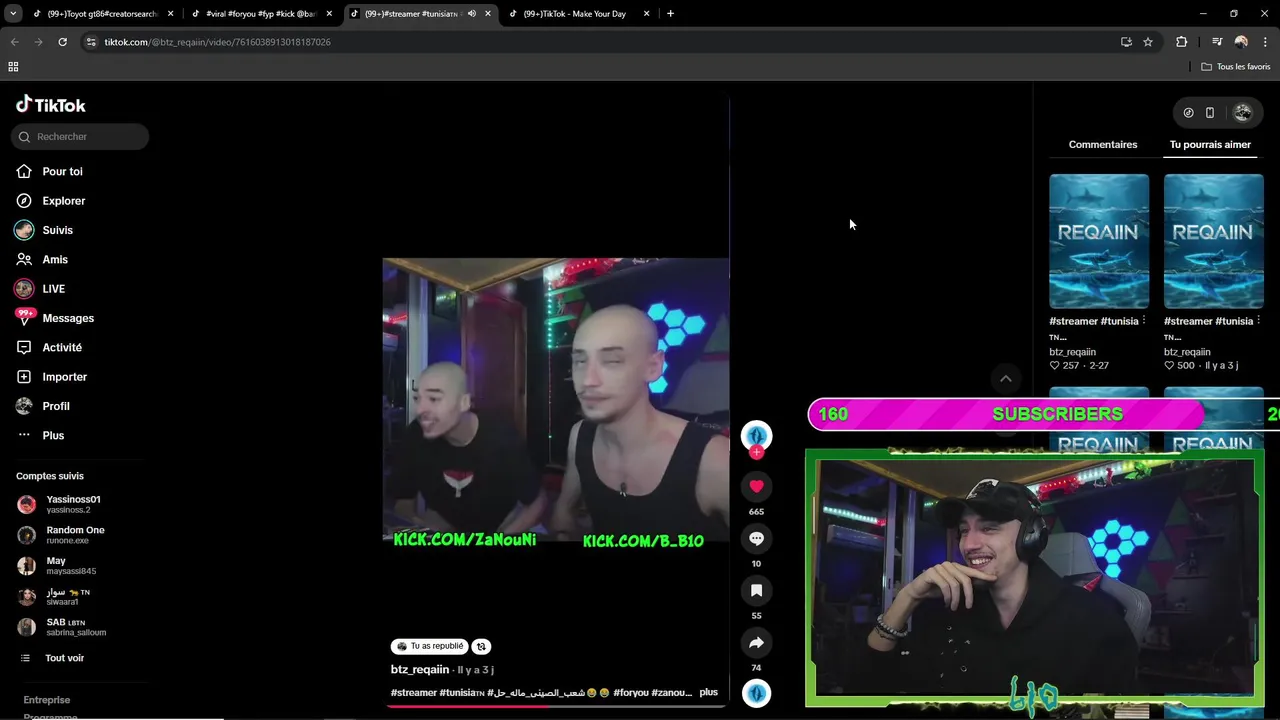This screenshot has width=1280, height=720.
Task: Open media controls icon in toolbar
Action: [1217, 42]
